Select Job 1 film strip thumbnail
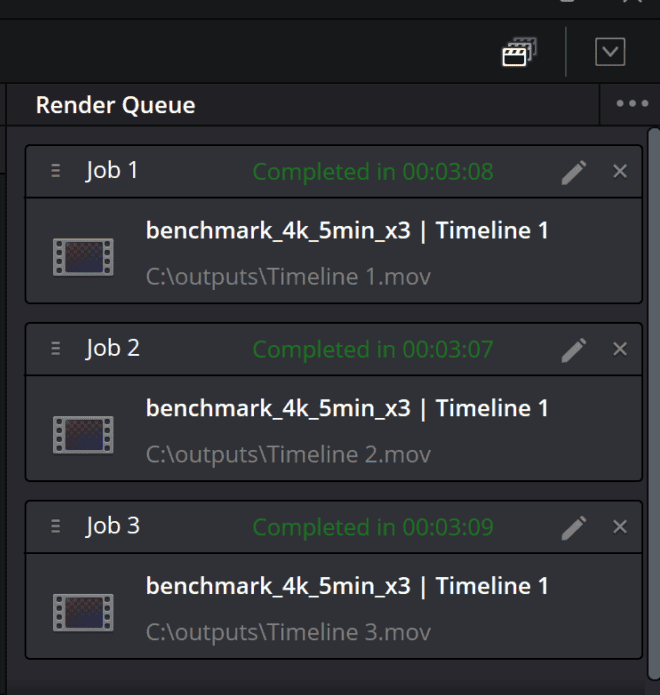The image size is (660, 695). [x=83, y=256]
